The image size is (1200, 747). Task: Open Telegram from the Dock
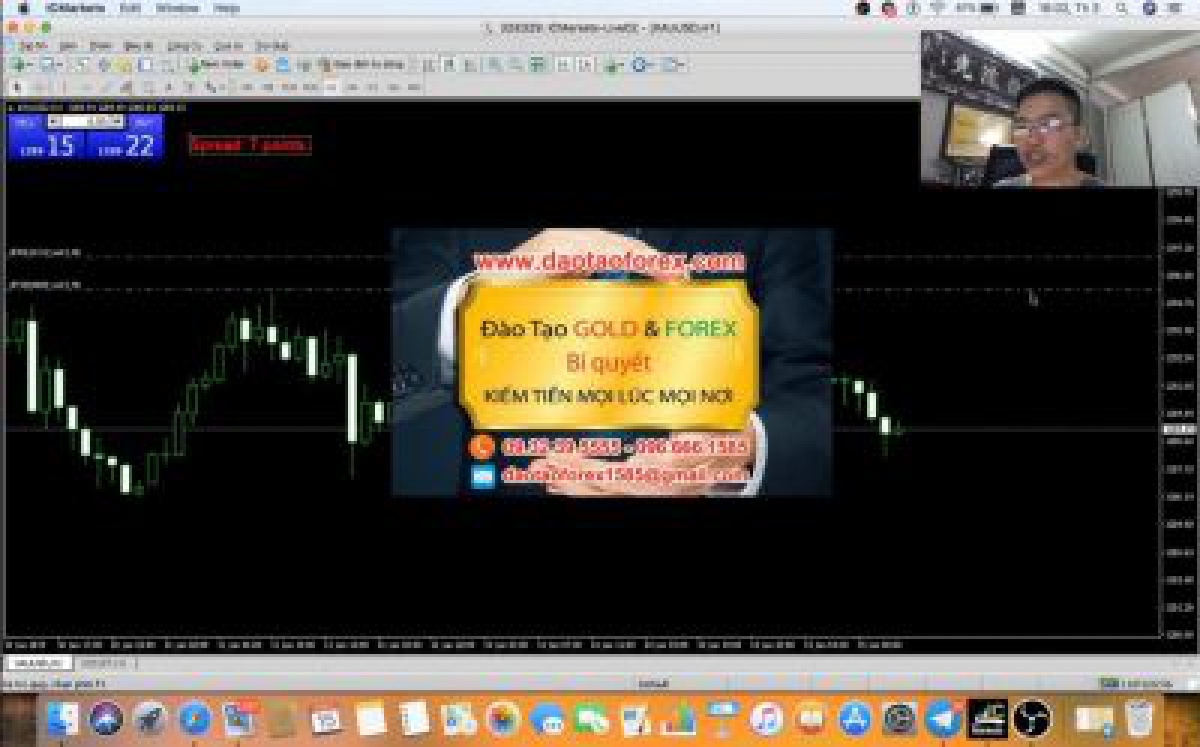pos(943,718)
